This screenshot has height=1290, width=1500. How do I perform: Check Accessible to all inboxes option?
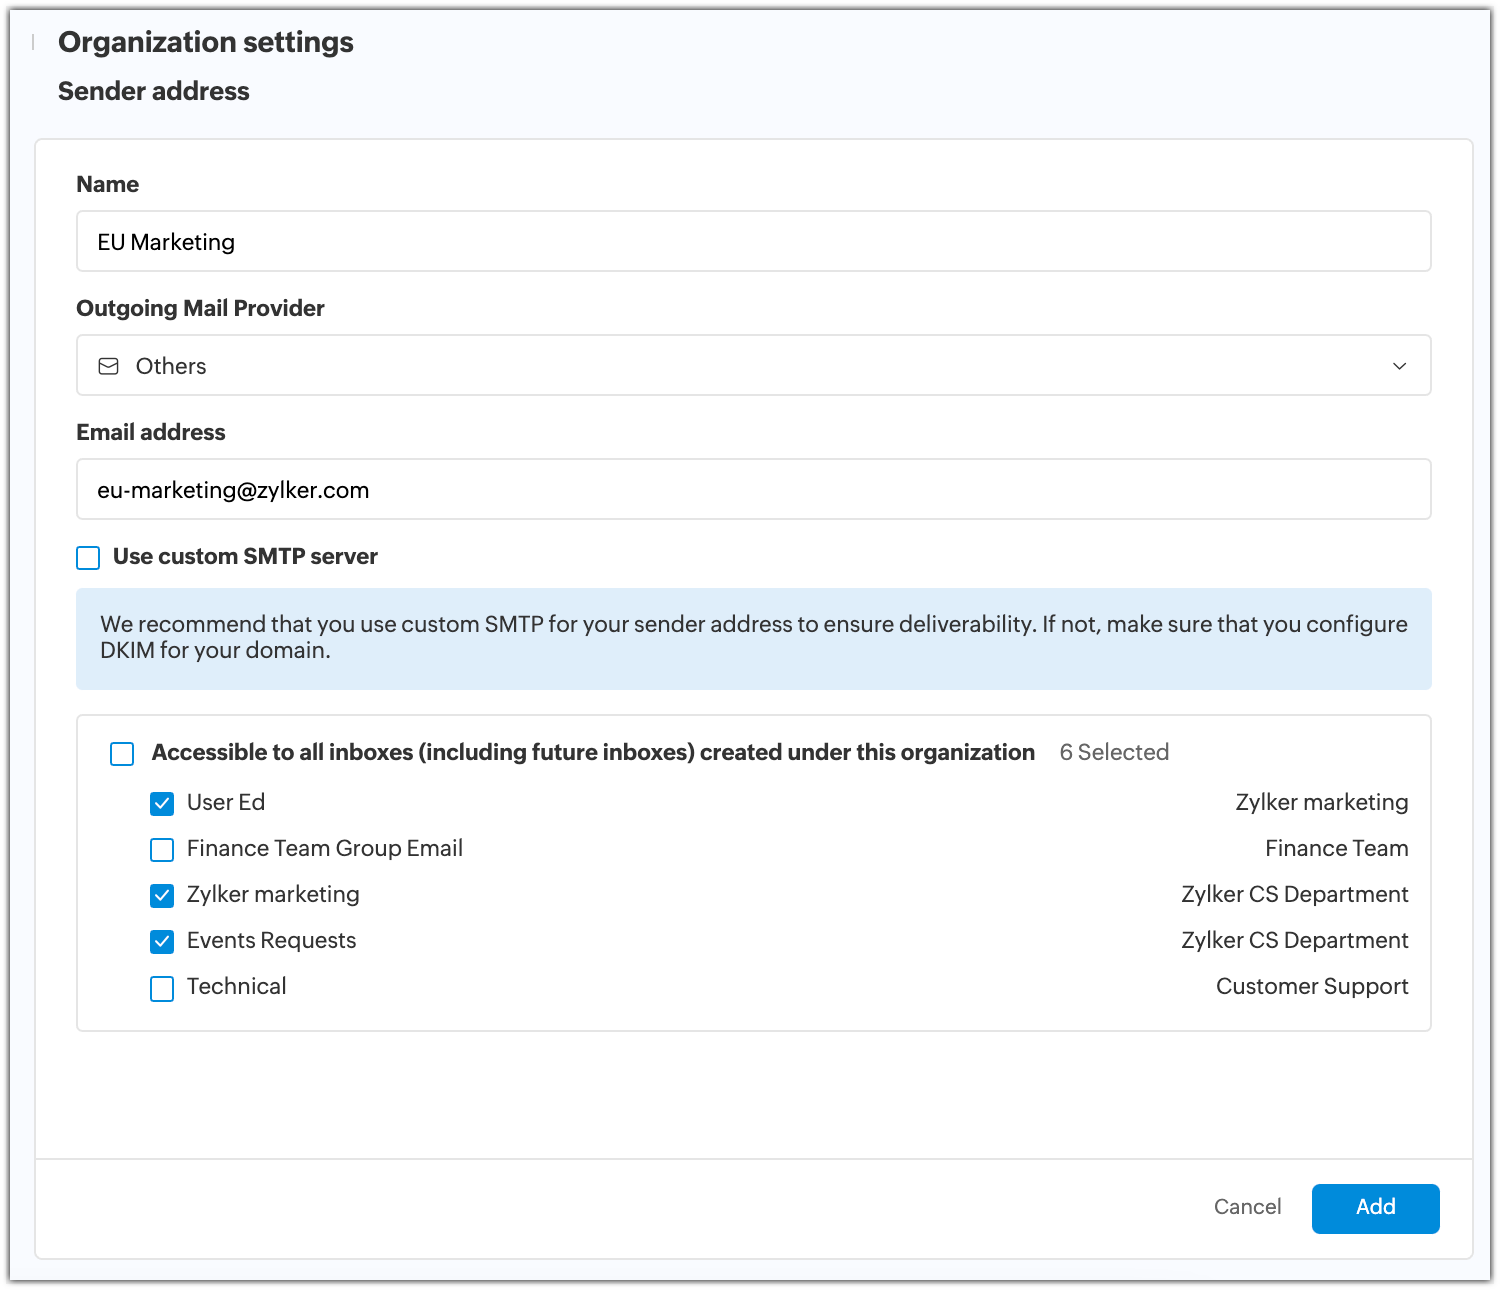click(121, 753)
